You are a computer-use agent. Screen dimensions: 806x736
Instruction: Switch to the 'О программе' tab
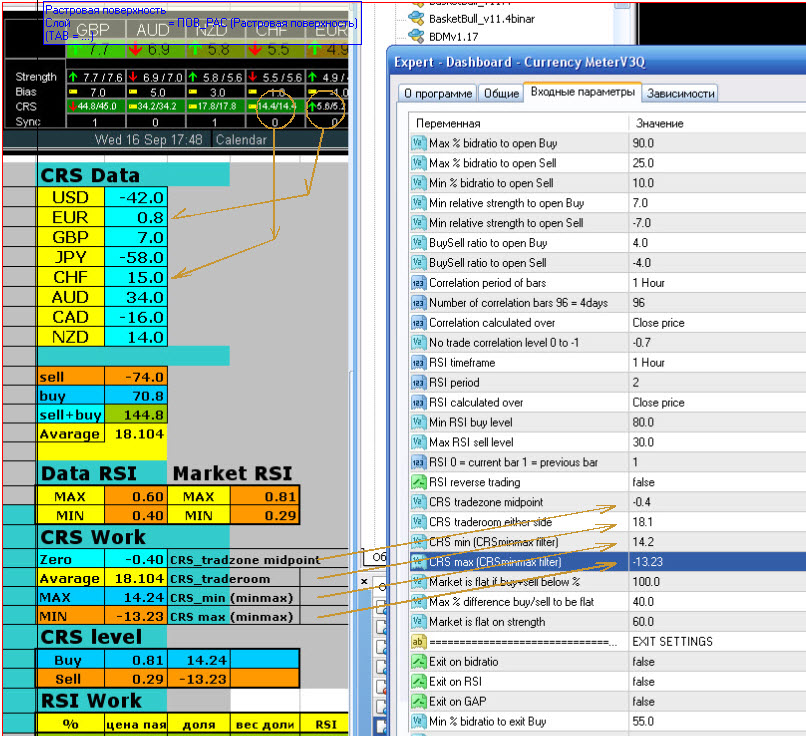[x=437, y=94]
